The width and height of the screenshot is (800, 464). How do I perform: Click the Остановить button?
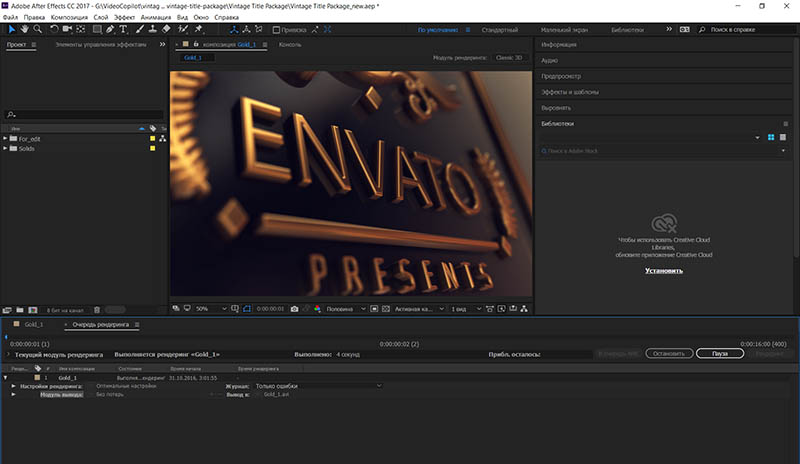669,353
